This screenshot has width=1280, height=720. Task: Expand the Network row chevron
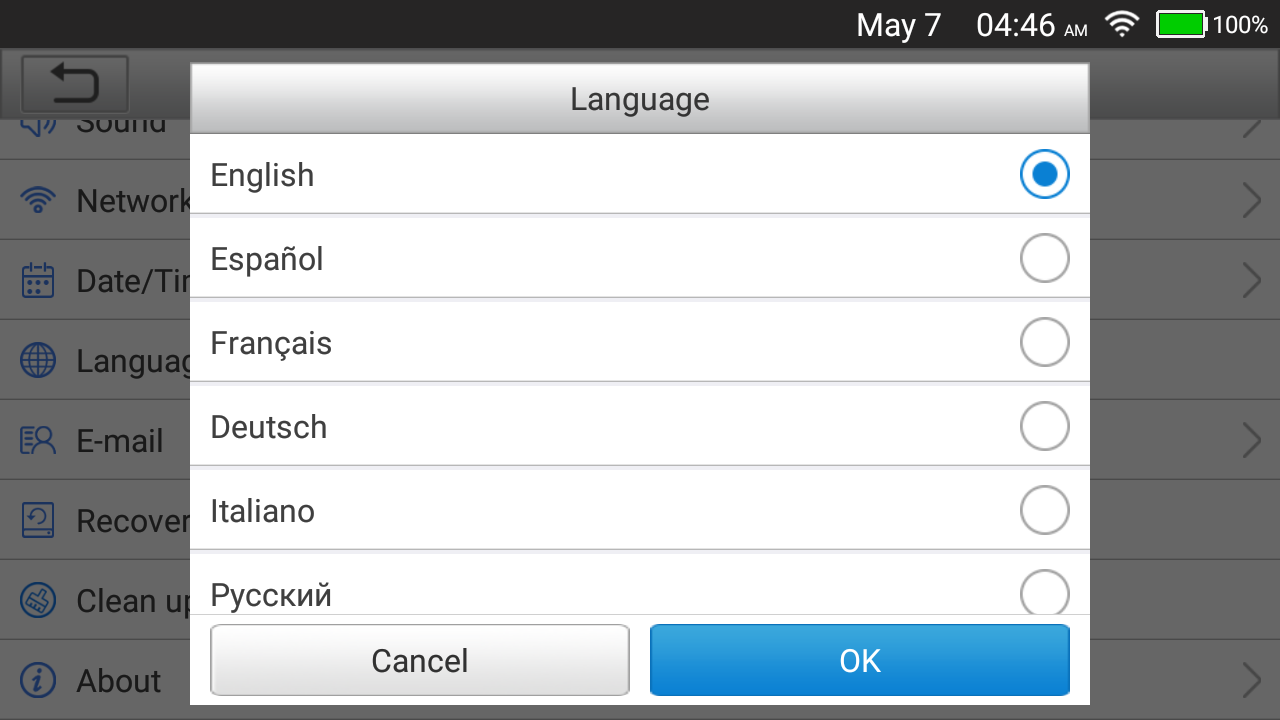tap(1251, 201)
